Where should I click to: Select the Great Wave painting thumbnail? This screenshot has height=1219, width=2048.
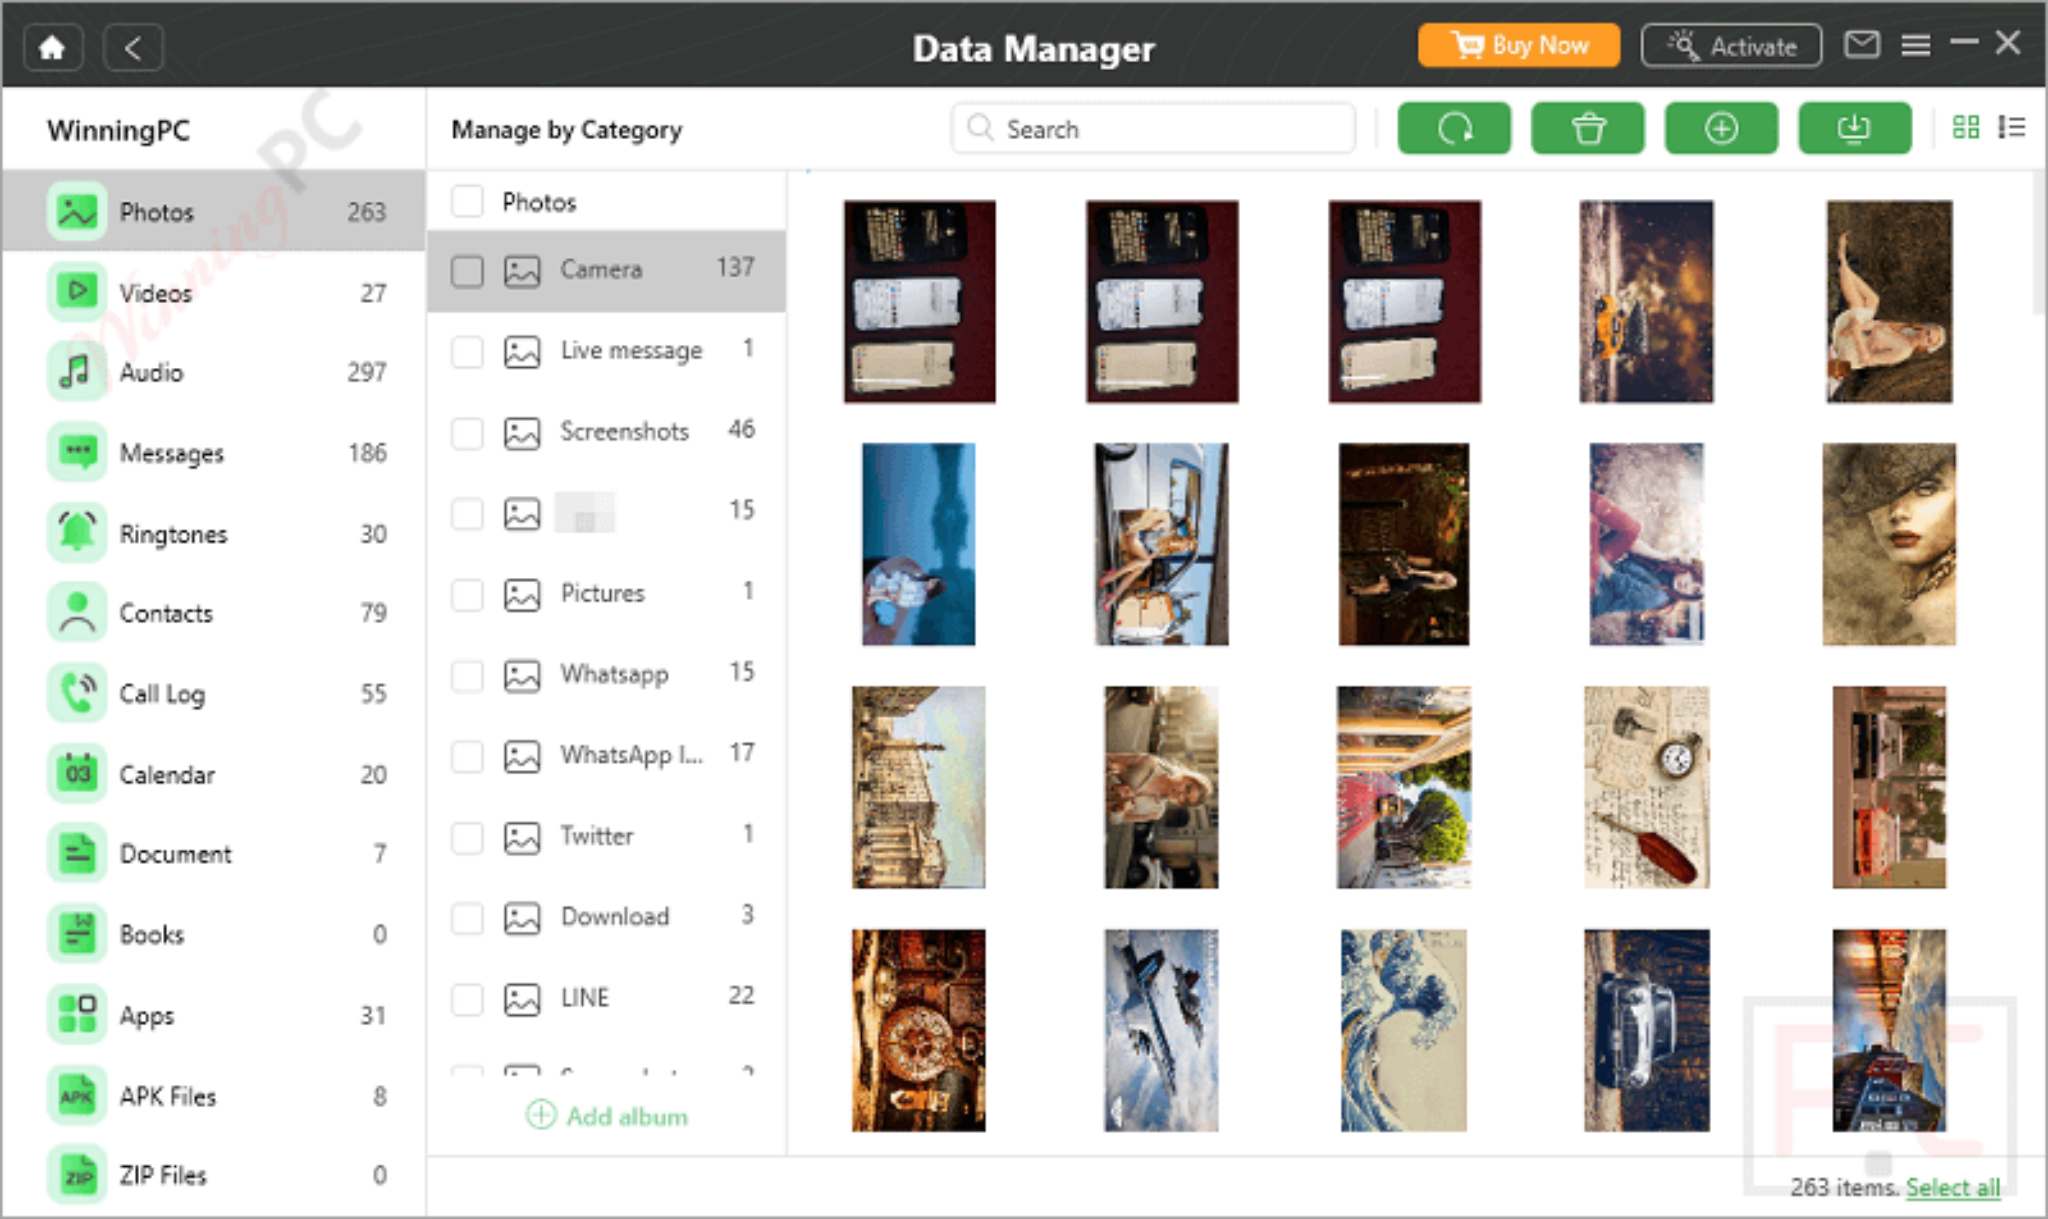[1403, 1030]
